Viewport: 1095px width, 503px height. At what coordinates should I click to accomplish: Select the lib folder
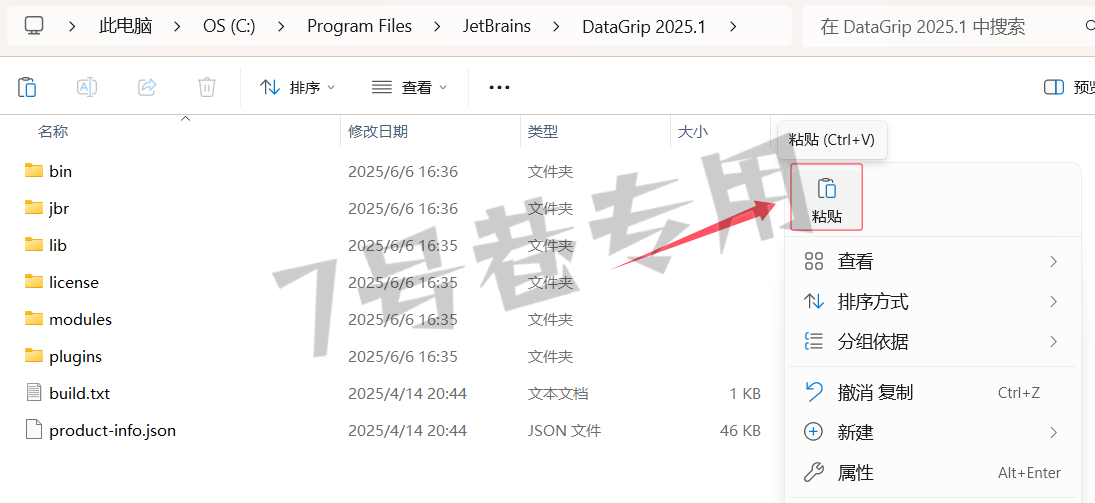[x=58, y=245]
